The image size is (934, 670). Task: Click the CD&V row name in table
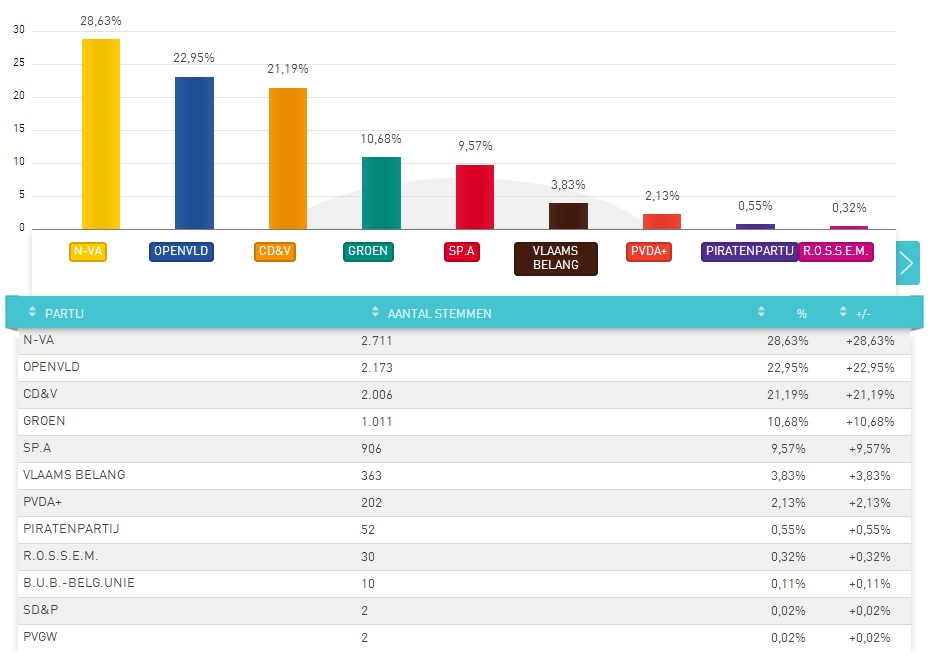pos(41,394)
